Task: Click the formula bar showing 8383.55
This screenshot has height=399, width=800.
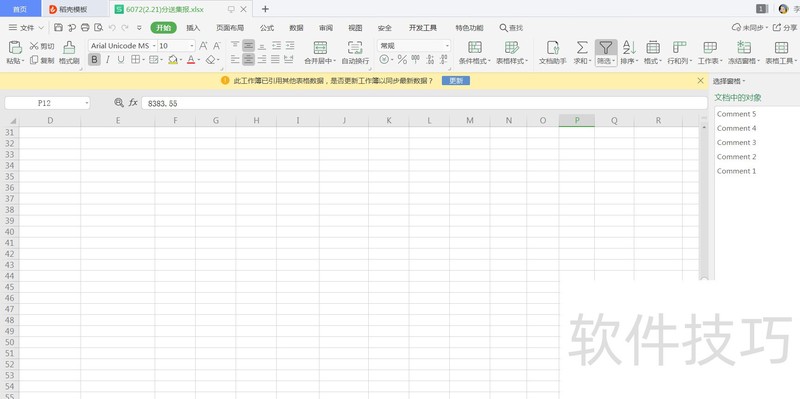Action: tap(424, 103)
